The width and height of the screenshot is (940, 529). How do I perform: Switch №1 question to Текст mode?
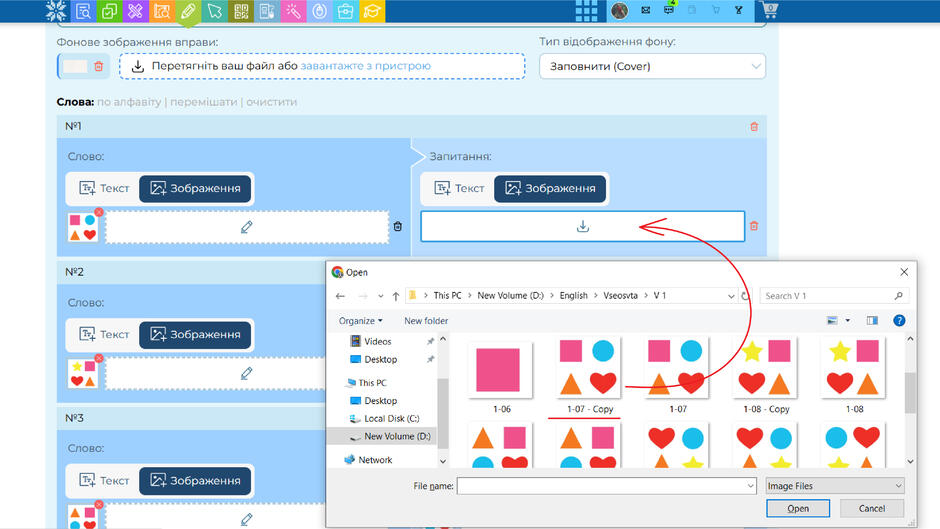coord(459,188)
